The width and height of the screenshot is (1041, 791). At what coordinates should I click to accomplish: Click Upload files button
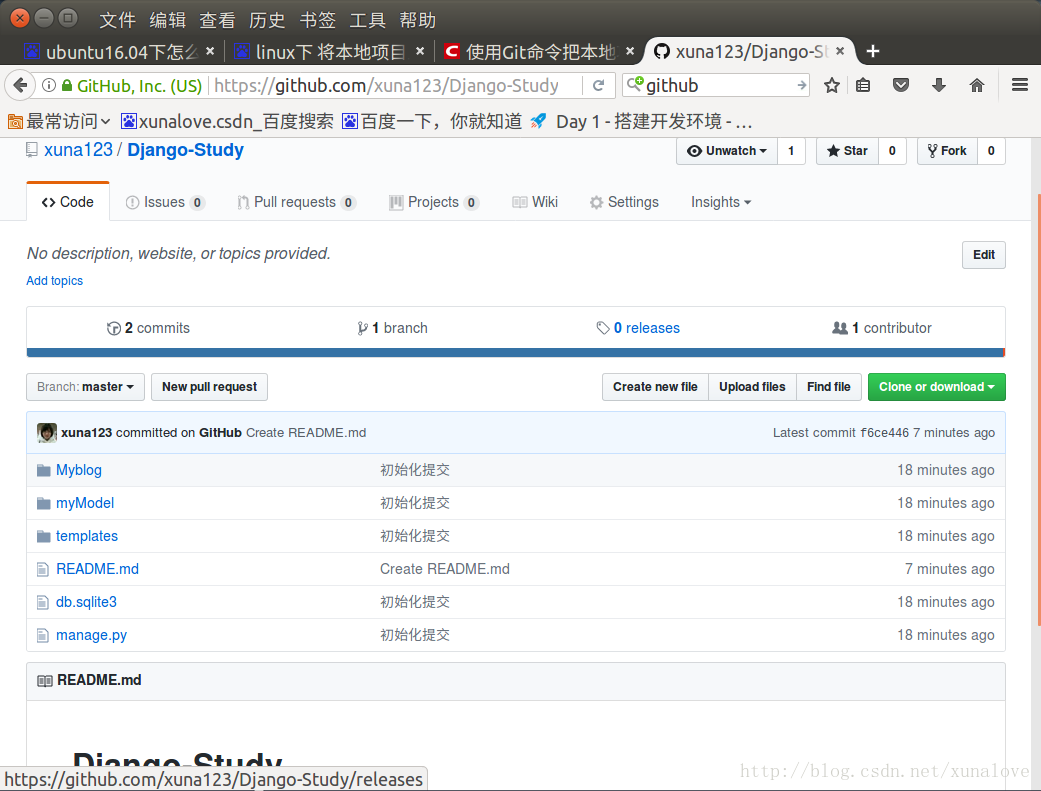752,387
